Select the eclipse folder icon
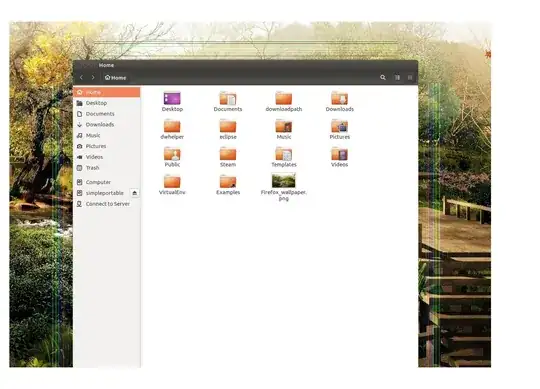The height and width of the screenshot is (389, 540). (x=228, y=126)
